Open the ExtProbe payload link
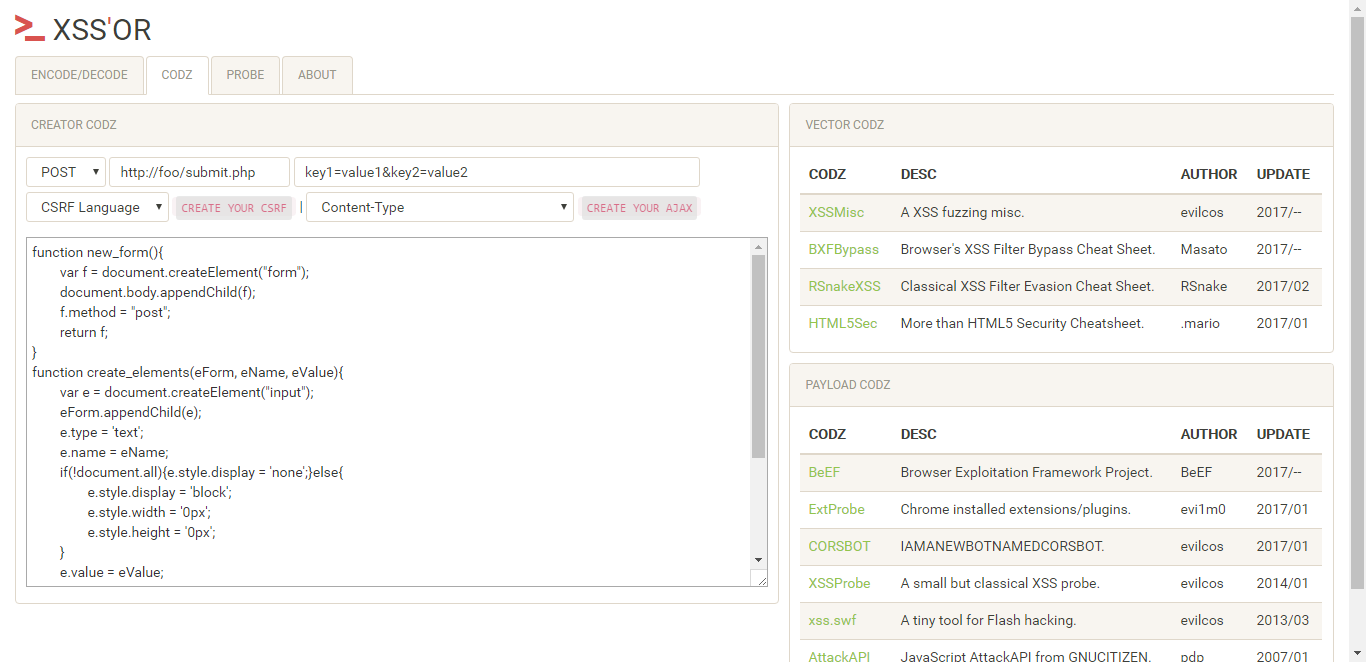1366x662 pixels. coord(836,509)
